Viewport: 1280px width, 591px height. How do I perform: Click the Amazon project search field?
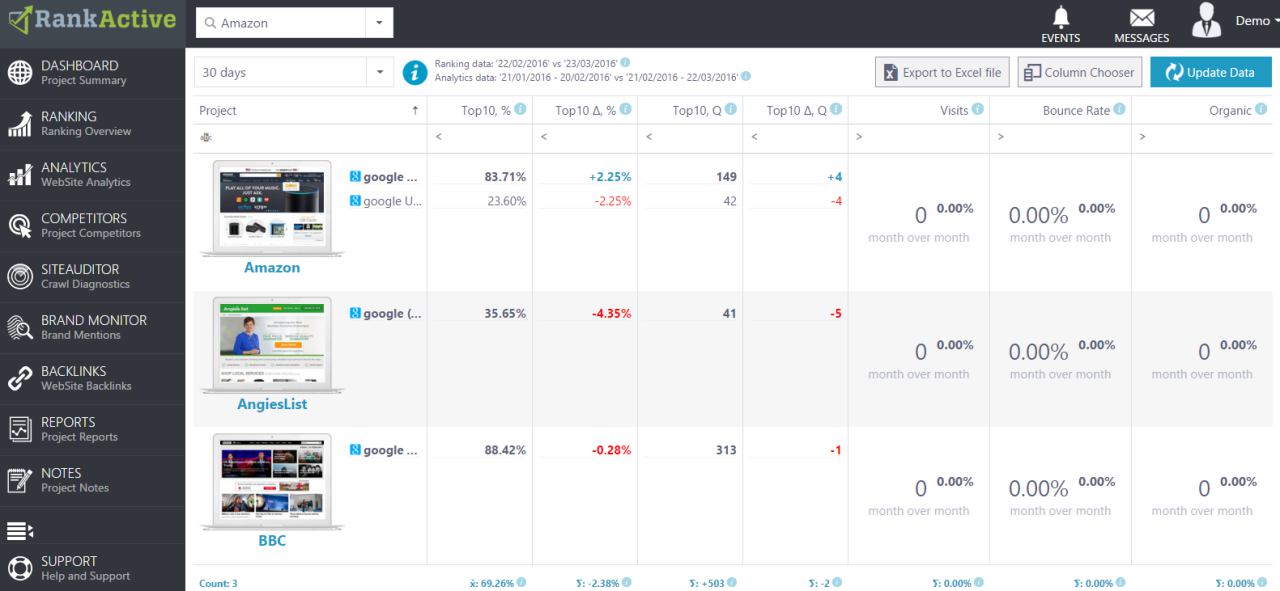[x=281, y=23]
